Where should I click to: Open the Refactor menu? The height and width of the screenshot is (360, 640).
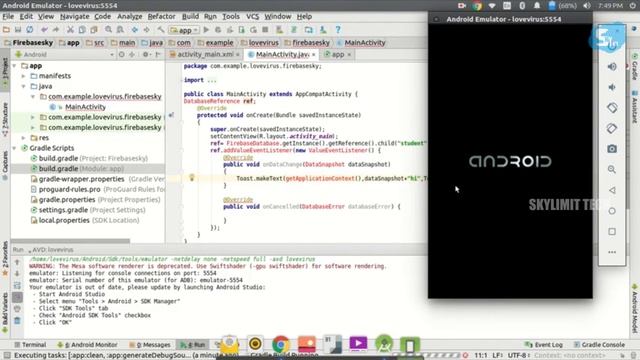coord(161,16)
